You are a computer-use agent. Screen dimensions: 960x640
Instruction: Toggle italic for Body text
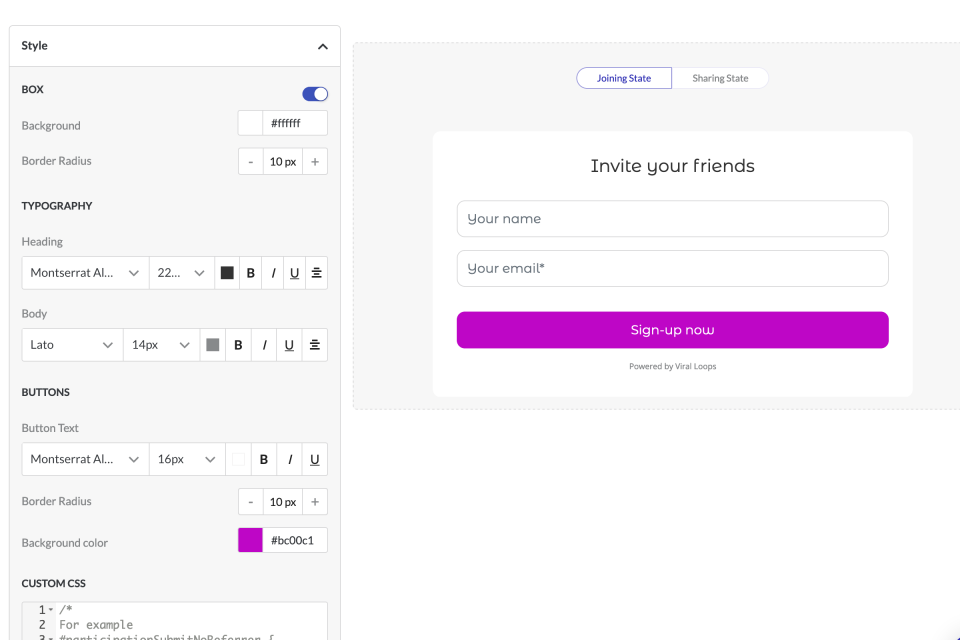pos(264,345)
